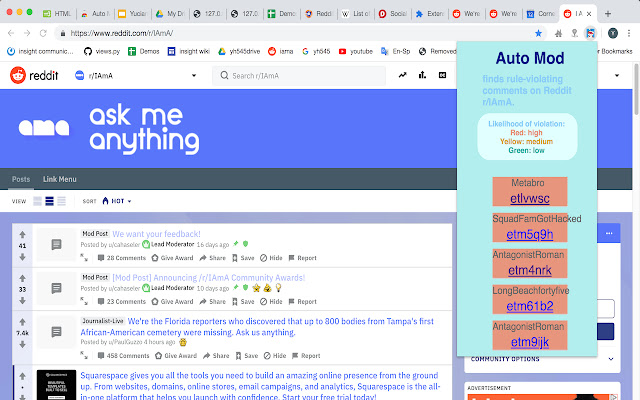Screen dimensions: 640x400
Task: Switch to the My Drive browser tab
Action: coord(171,13)
